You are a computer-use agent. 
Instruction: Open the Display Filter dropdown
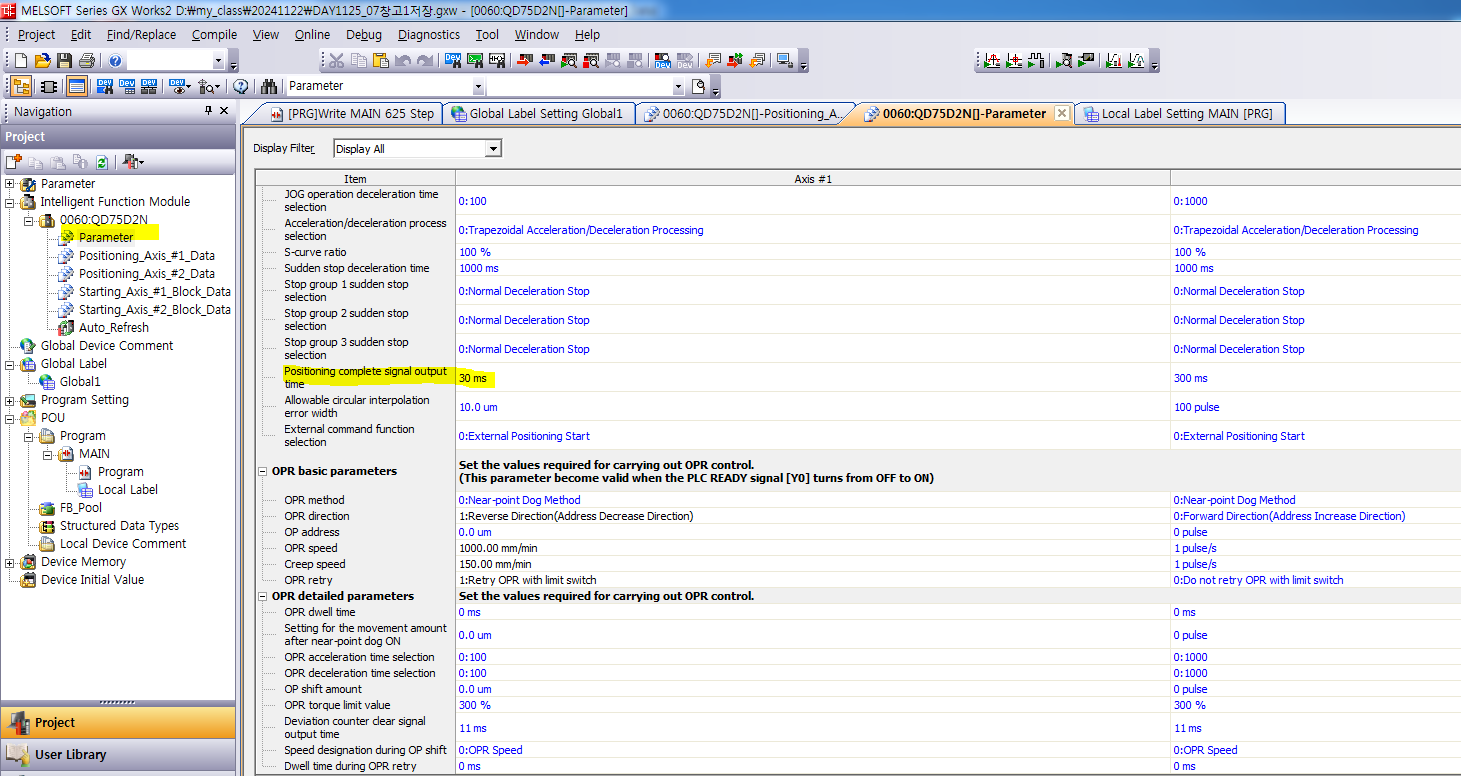pyautogui.click(x=492, y=149)
